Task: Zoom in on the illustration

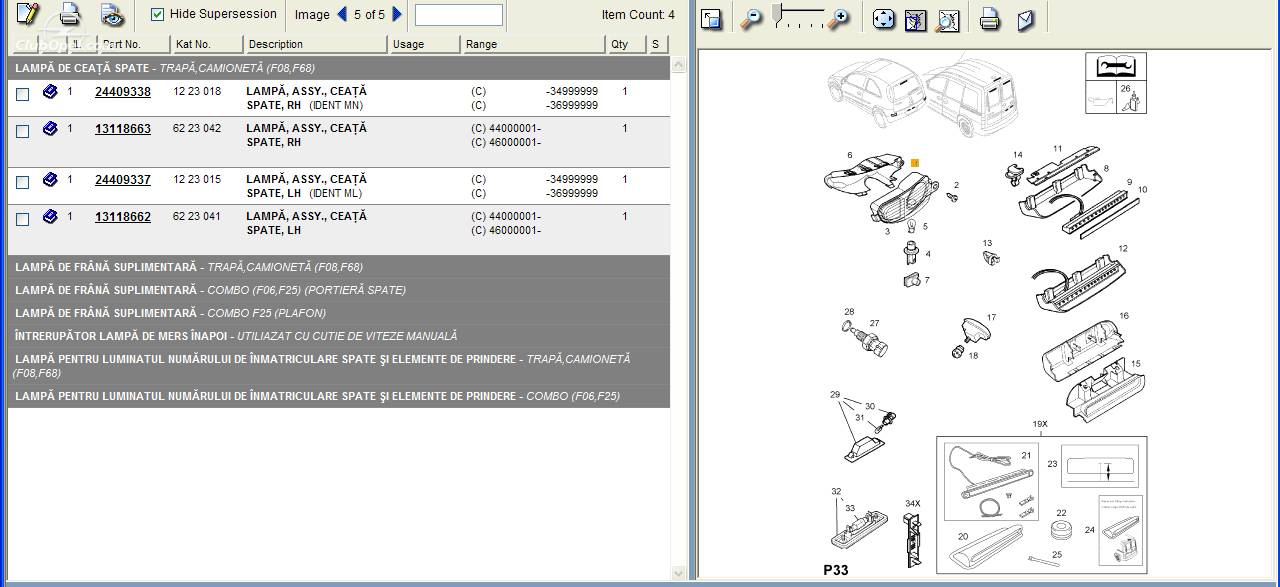Action: (x=839, y=18)
